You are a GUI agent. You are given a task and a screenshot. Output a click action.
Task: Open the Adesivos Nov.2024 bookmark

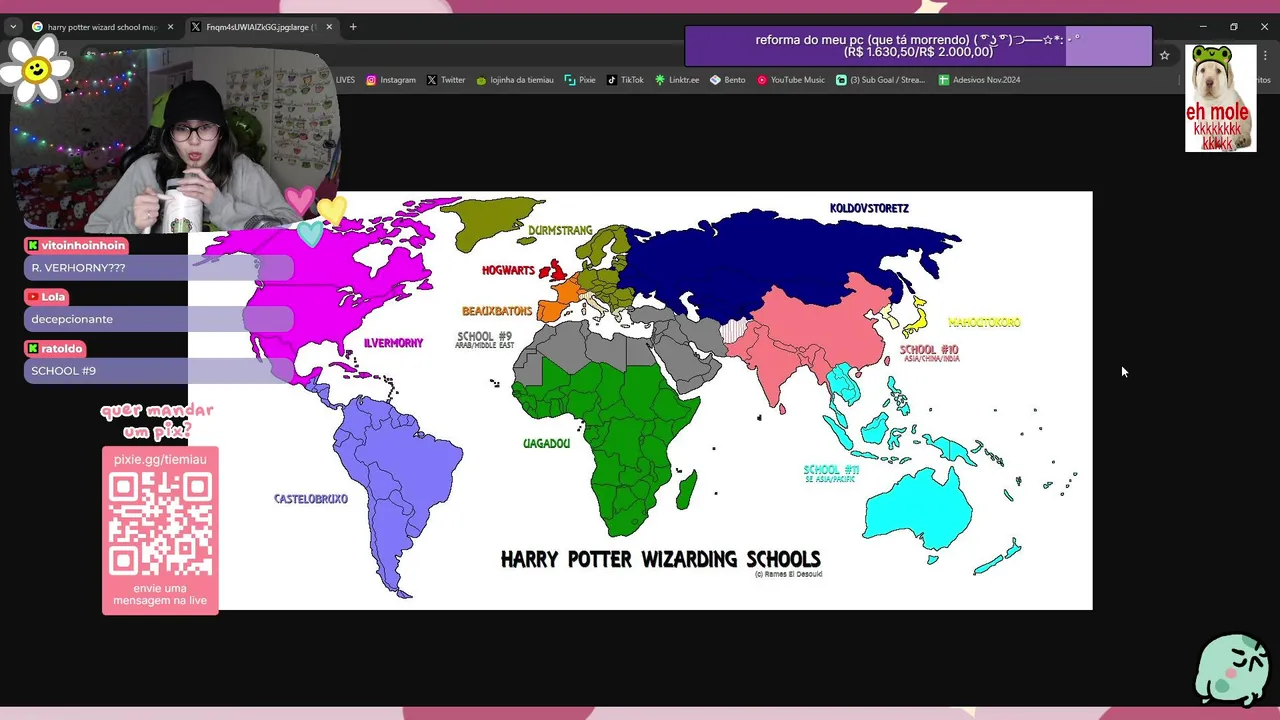[979, 80]
